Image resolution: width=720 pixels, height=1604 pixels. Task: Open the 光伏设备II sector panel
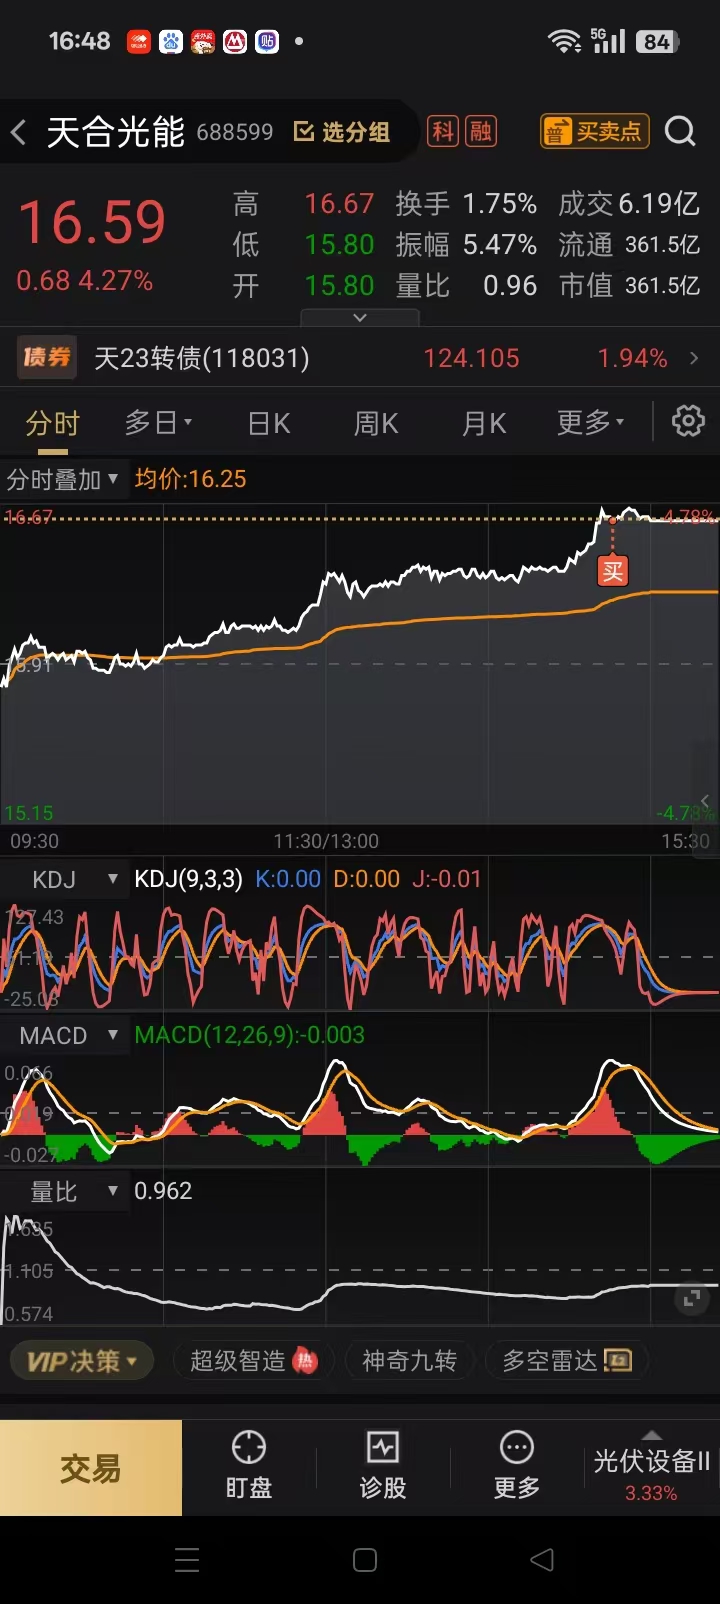click(x=651, y=1468)
